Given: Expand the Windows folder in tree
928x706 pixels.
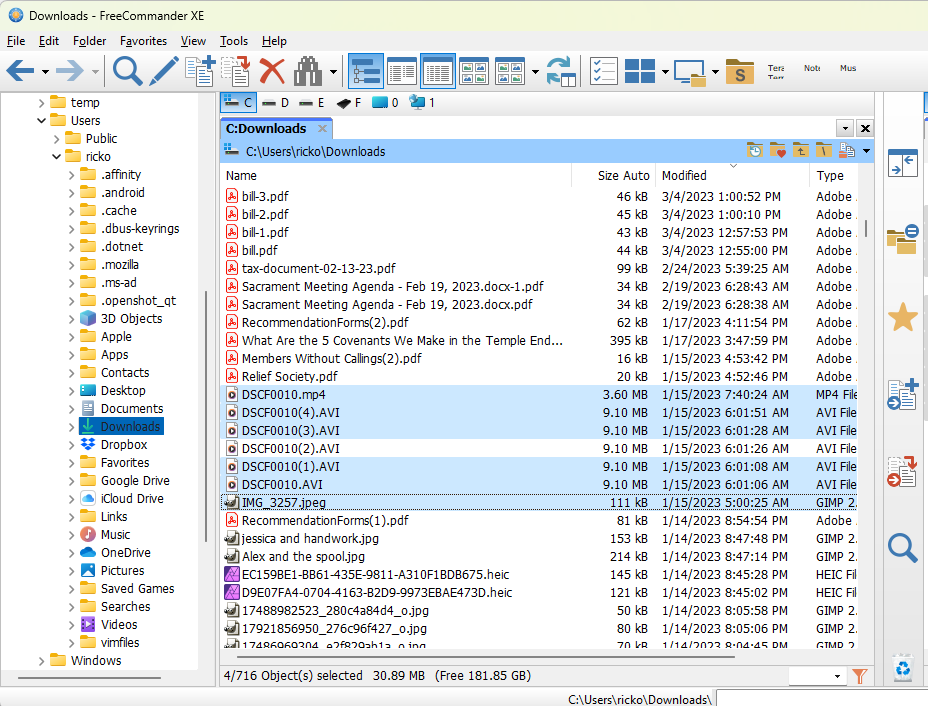Looking at the screenshot, I should coord(41,661).
